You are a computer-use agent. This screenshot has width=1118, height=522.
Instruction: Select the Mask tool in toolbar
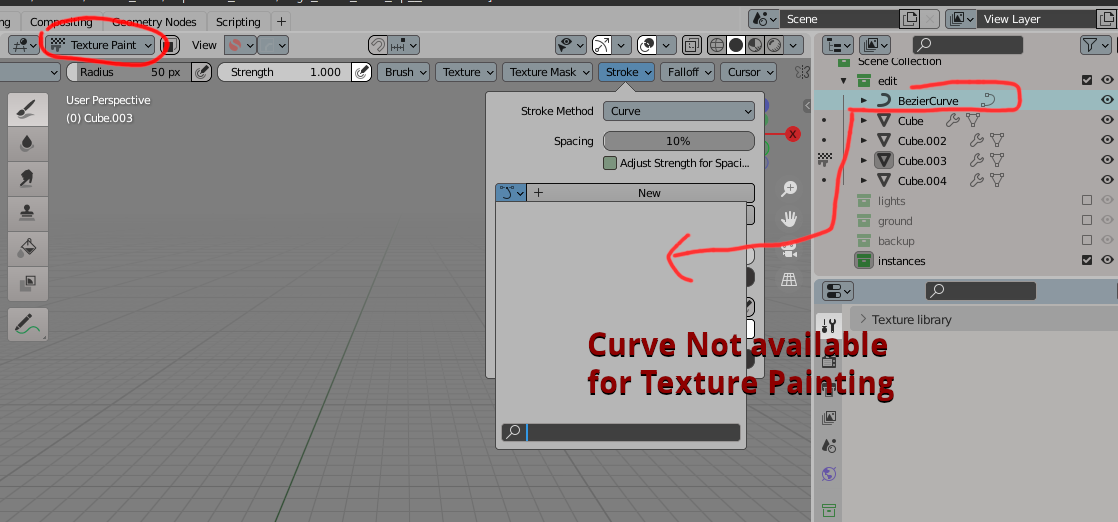(28, 282)
